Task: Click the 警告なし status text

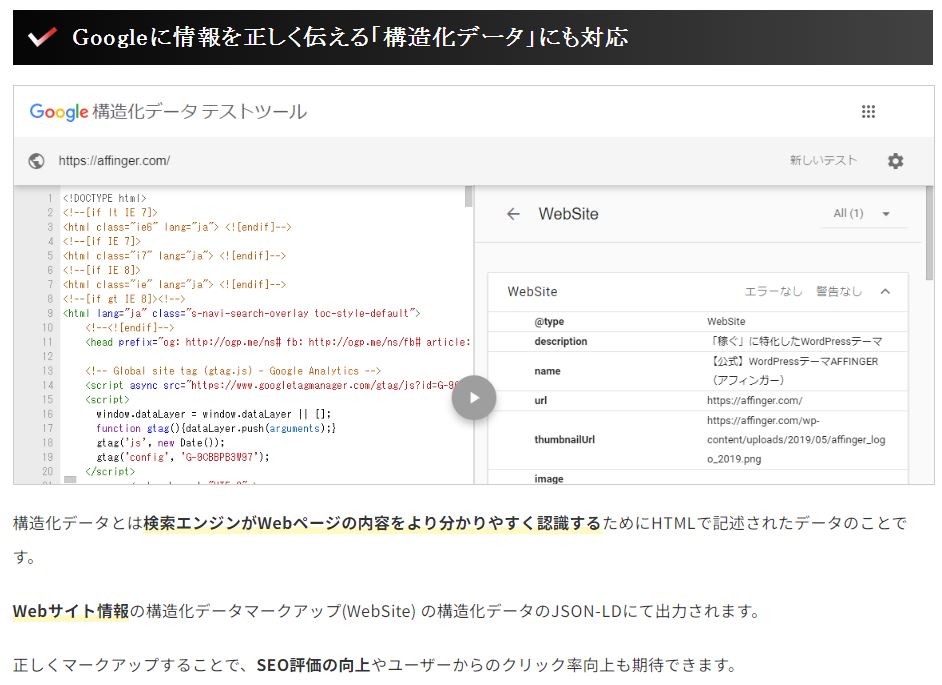Action: 839,291
